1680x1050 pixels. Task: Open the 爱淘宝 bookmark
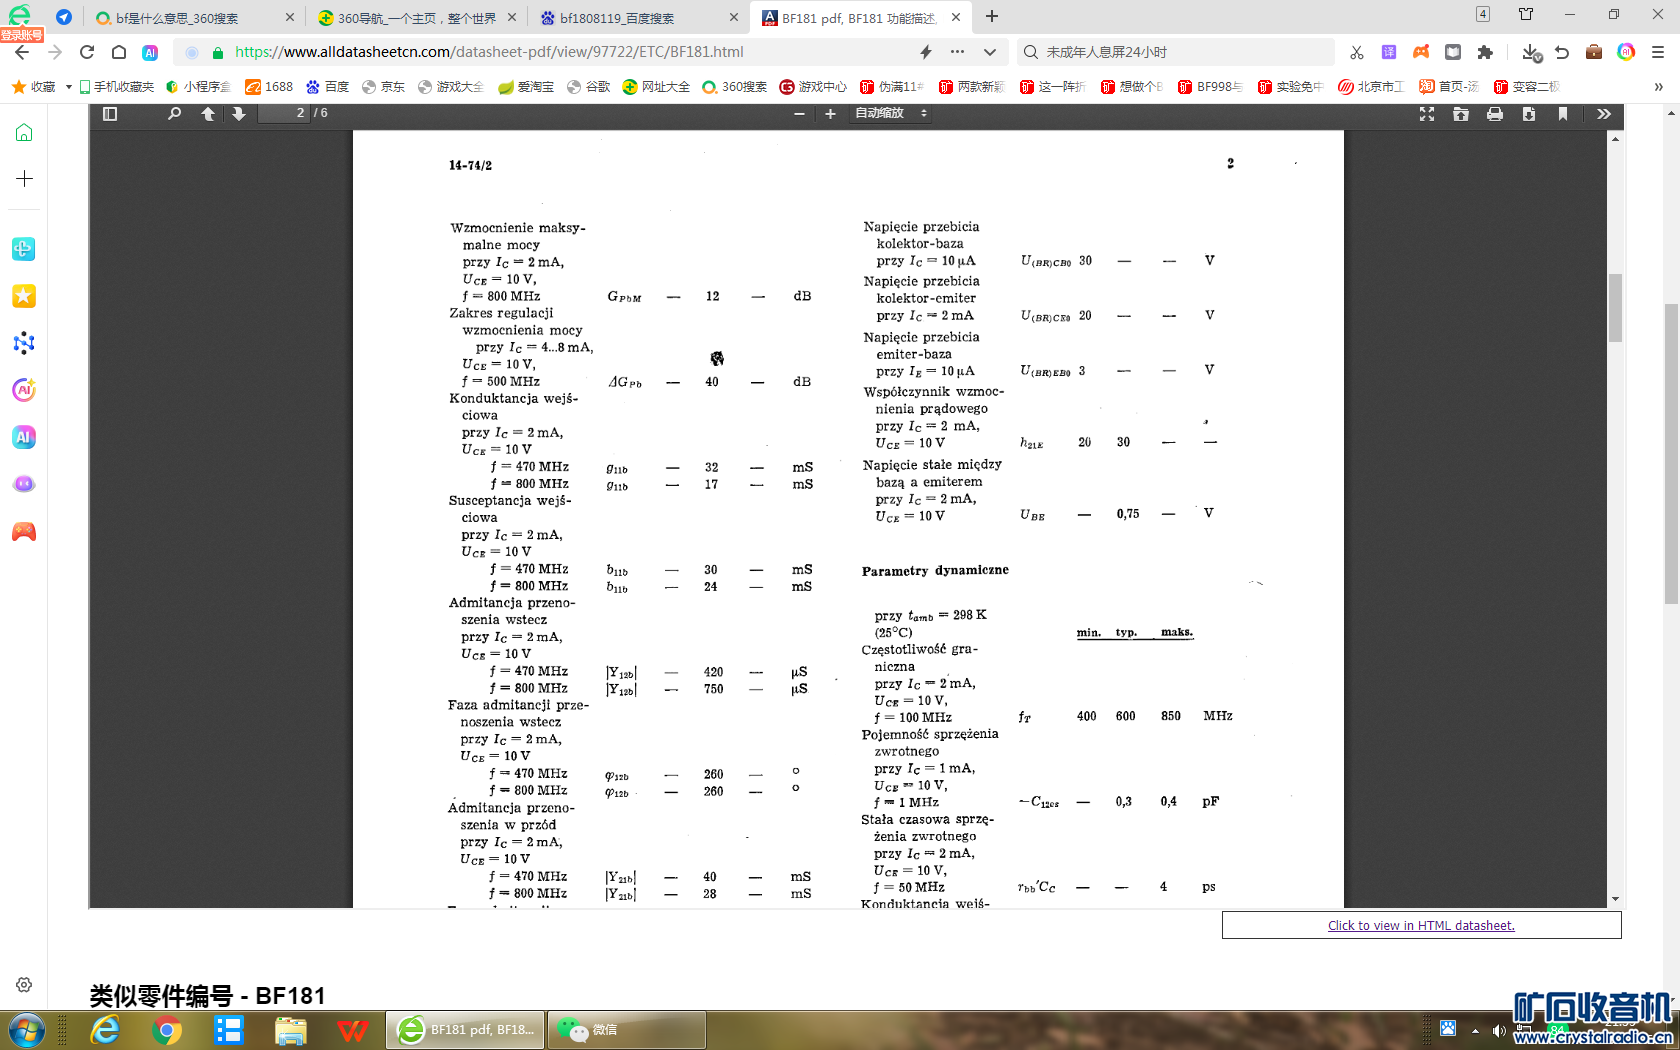(x=526, y=87)
